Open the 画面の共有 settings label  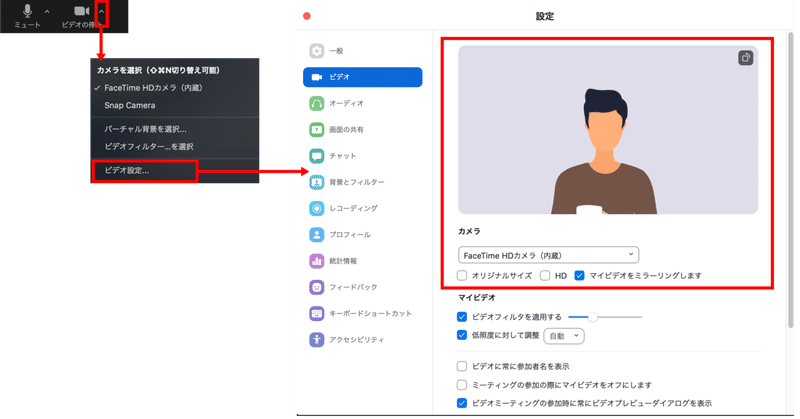coord(346,130)
